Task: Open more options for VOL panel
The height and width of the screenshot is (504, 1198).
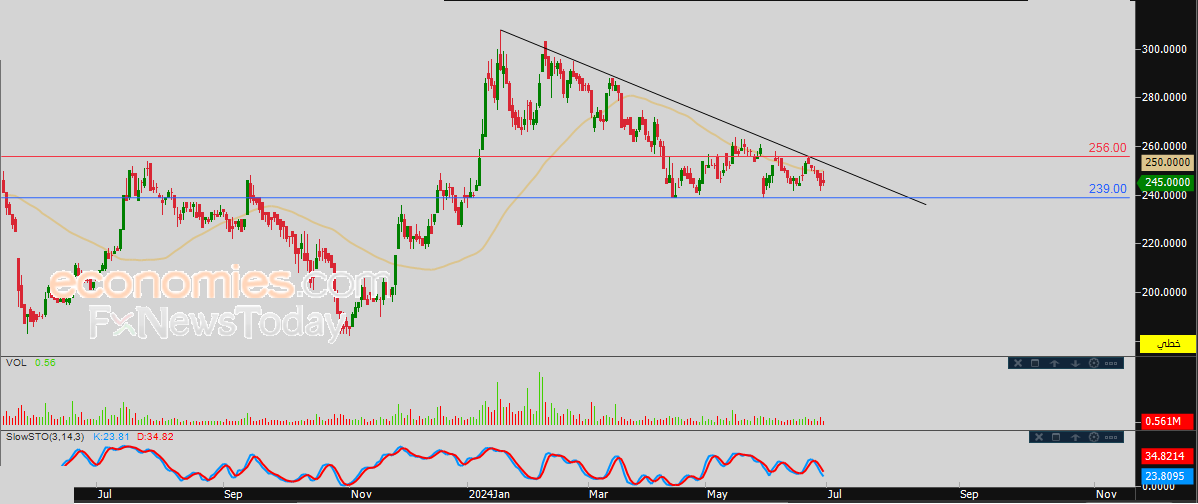Action: (1111, 363)
